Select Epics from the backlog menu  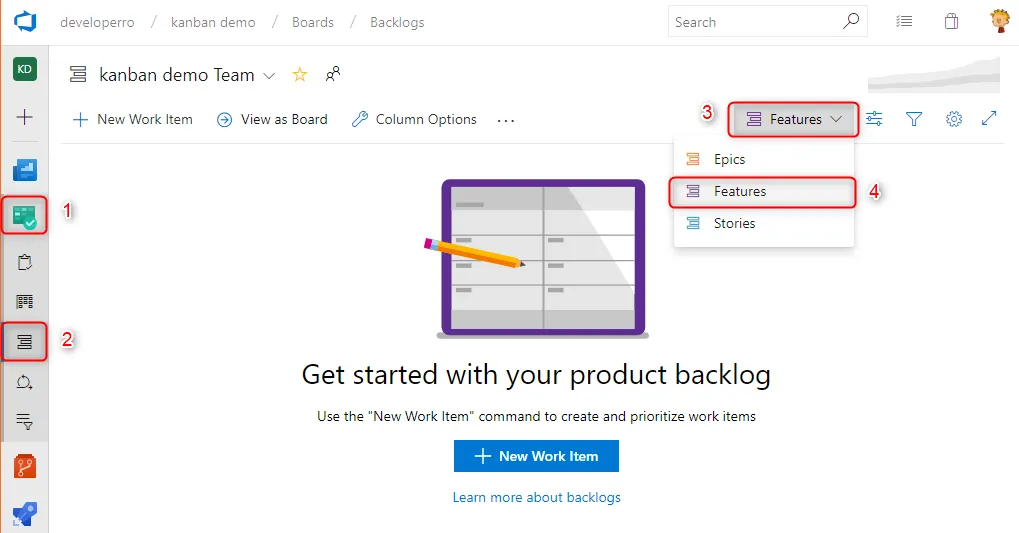pos(729,159)
